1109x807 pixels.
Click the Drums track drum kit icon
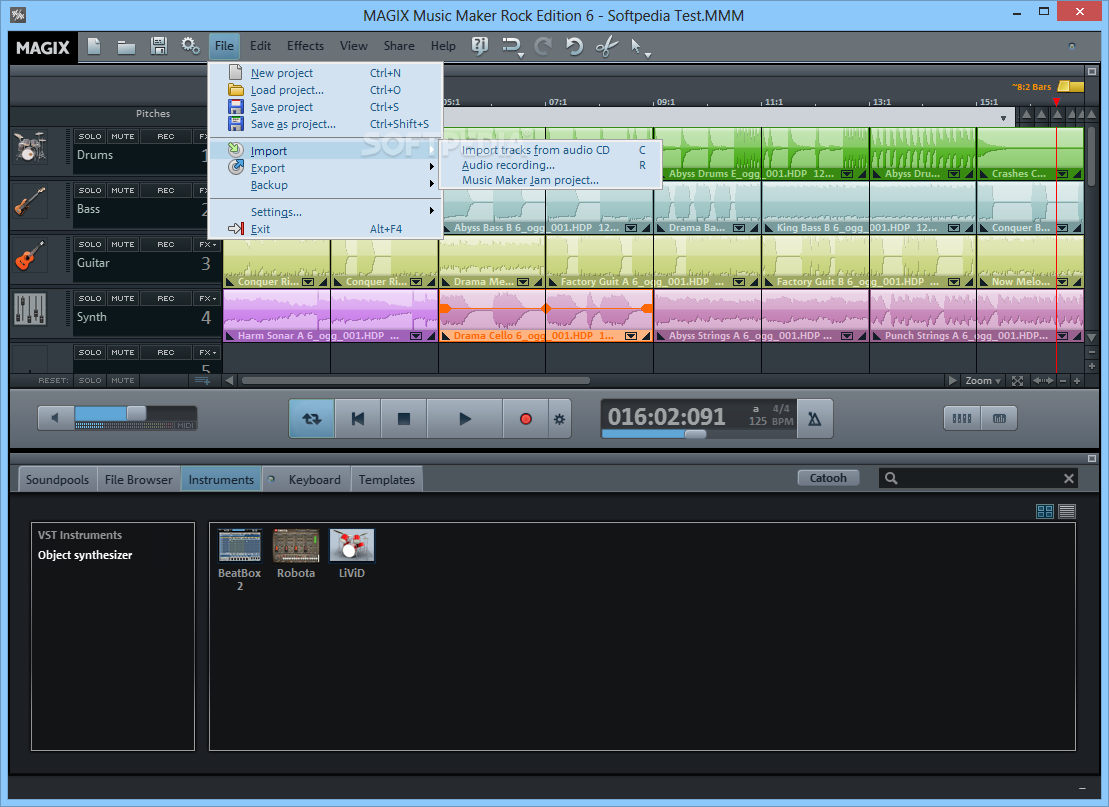point(30,147)
